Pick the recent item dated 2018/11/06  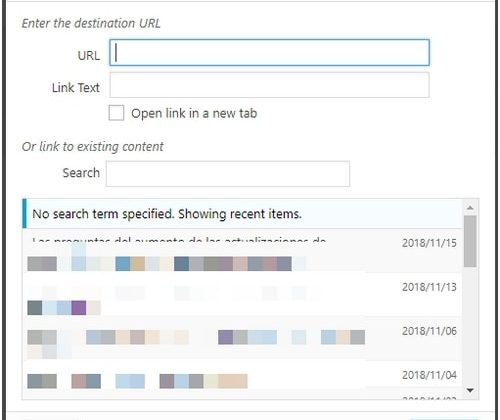point(242,337)
